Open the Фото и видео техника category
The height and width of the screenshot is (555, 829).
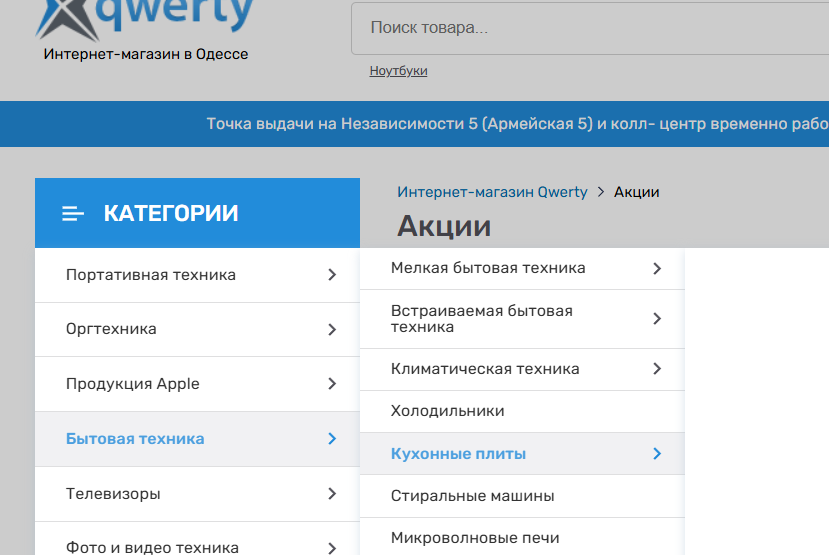click(x=152, y=547)
